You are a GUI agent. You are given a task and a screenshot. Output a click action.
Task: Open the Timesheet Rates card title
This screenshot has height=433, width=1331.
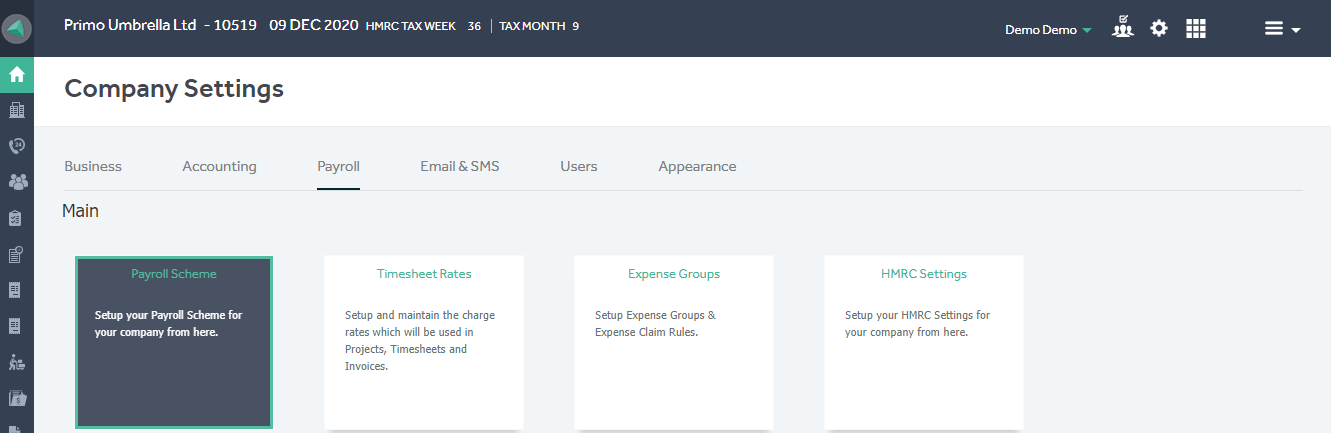tap(424, 273)
